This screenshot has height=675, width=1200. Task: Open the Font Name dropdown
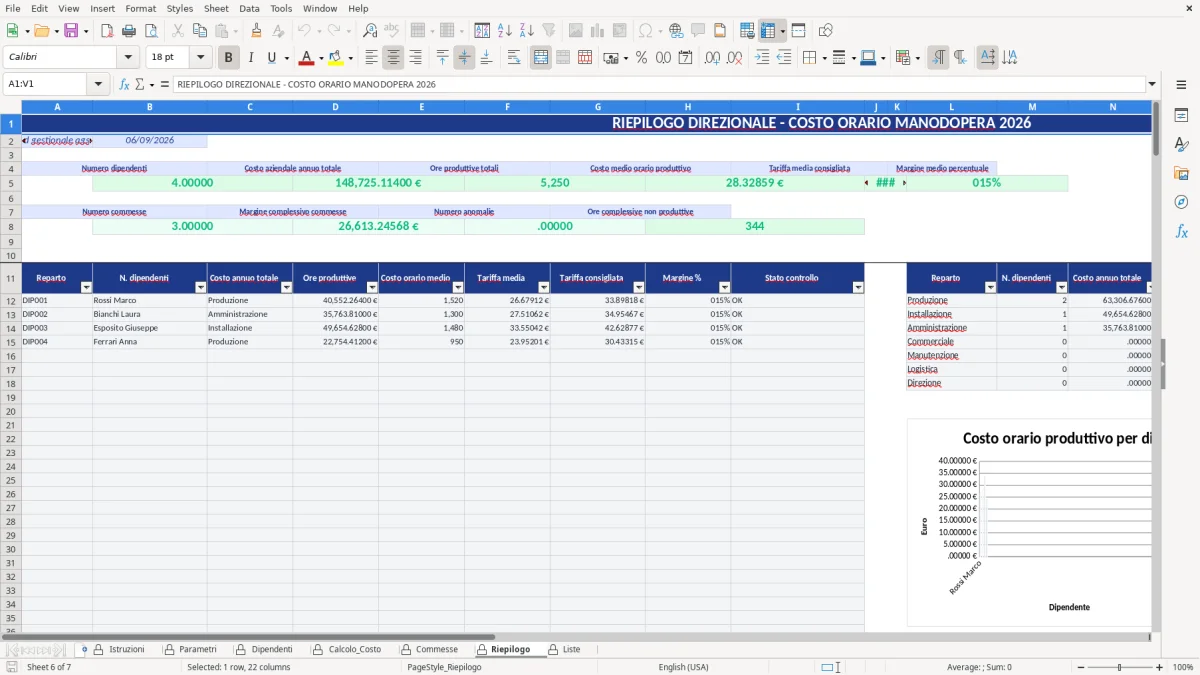pos(127,58)
